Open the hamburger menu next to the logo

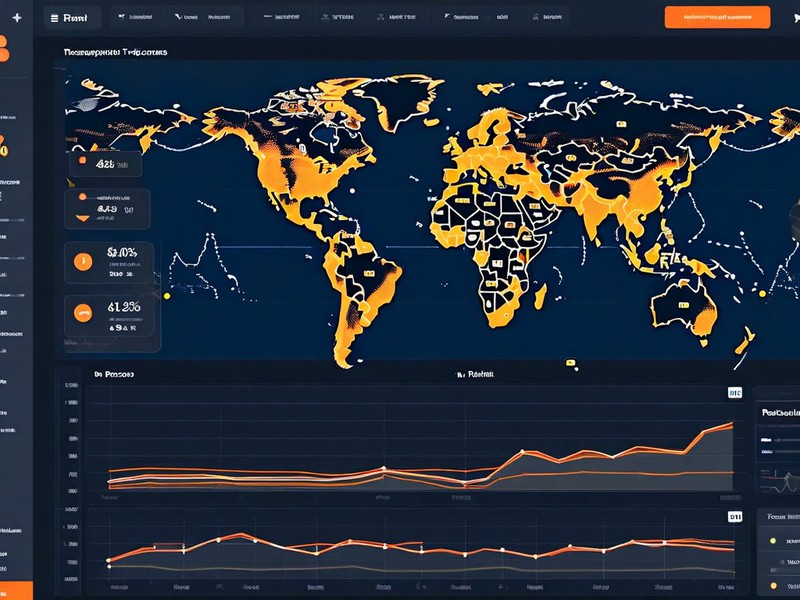[x=55, y=17]
